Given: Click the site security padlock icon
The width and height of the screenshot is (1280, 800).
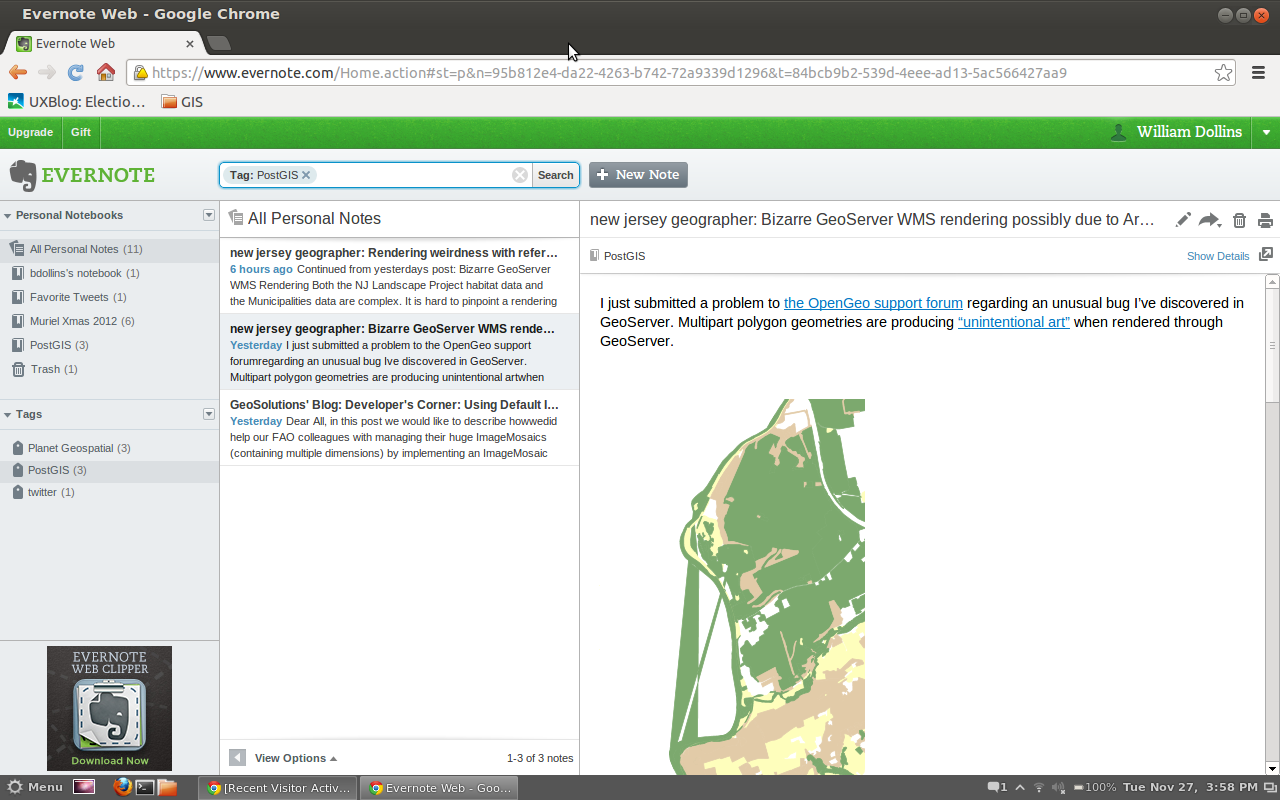Looking at the screenshot, I should (141, 72).
